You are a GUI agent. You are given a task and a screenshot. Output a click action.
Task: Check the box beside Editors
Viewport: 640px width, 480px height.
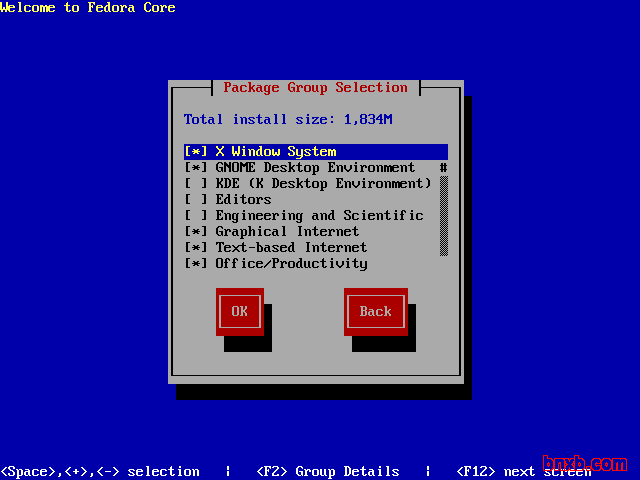pyautogui.click(x=196, y=200)
